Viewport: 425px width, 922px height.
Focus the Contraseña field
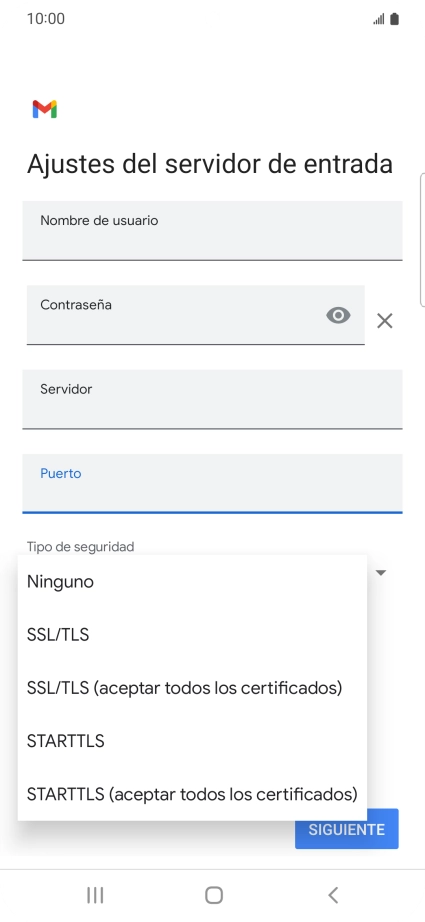coord(196,315)
